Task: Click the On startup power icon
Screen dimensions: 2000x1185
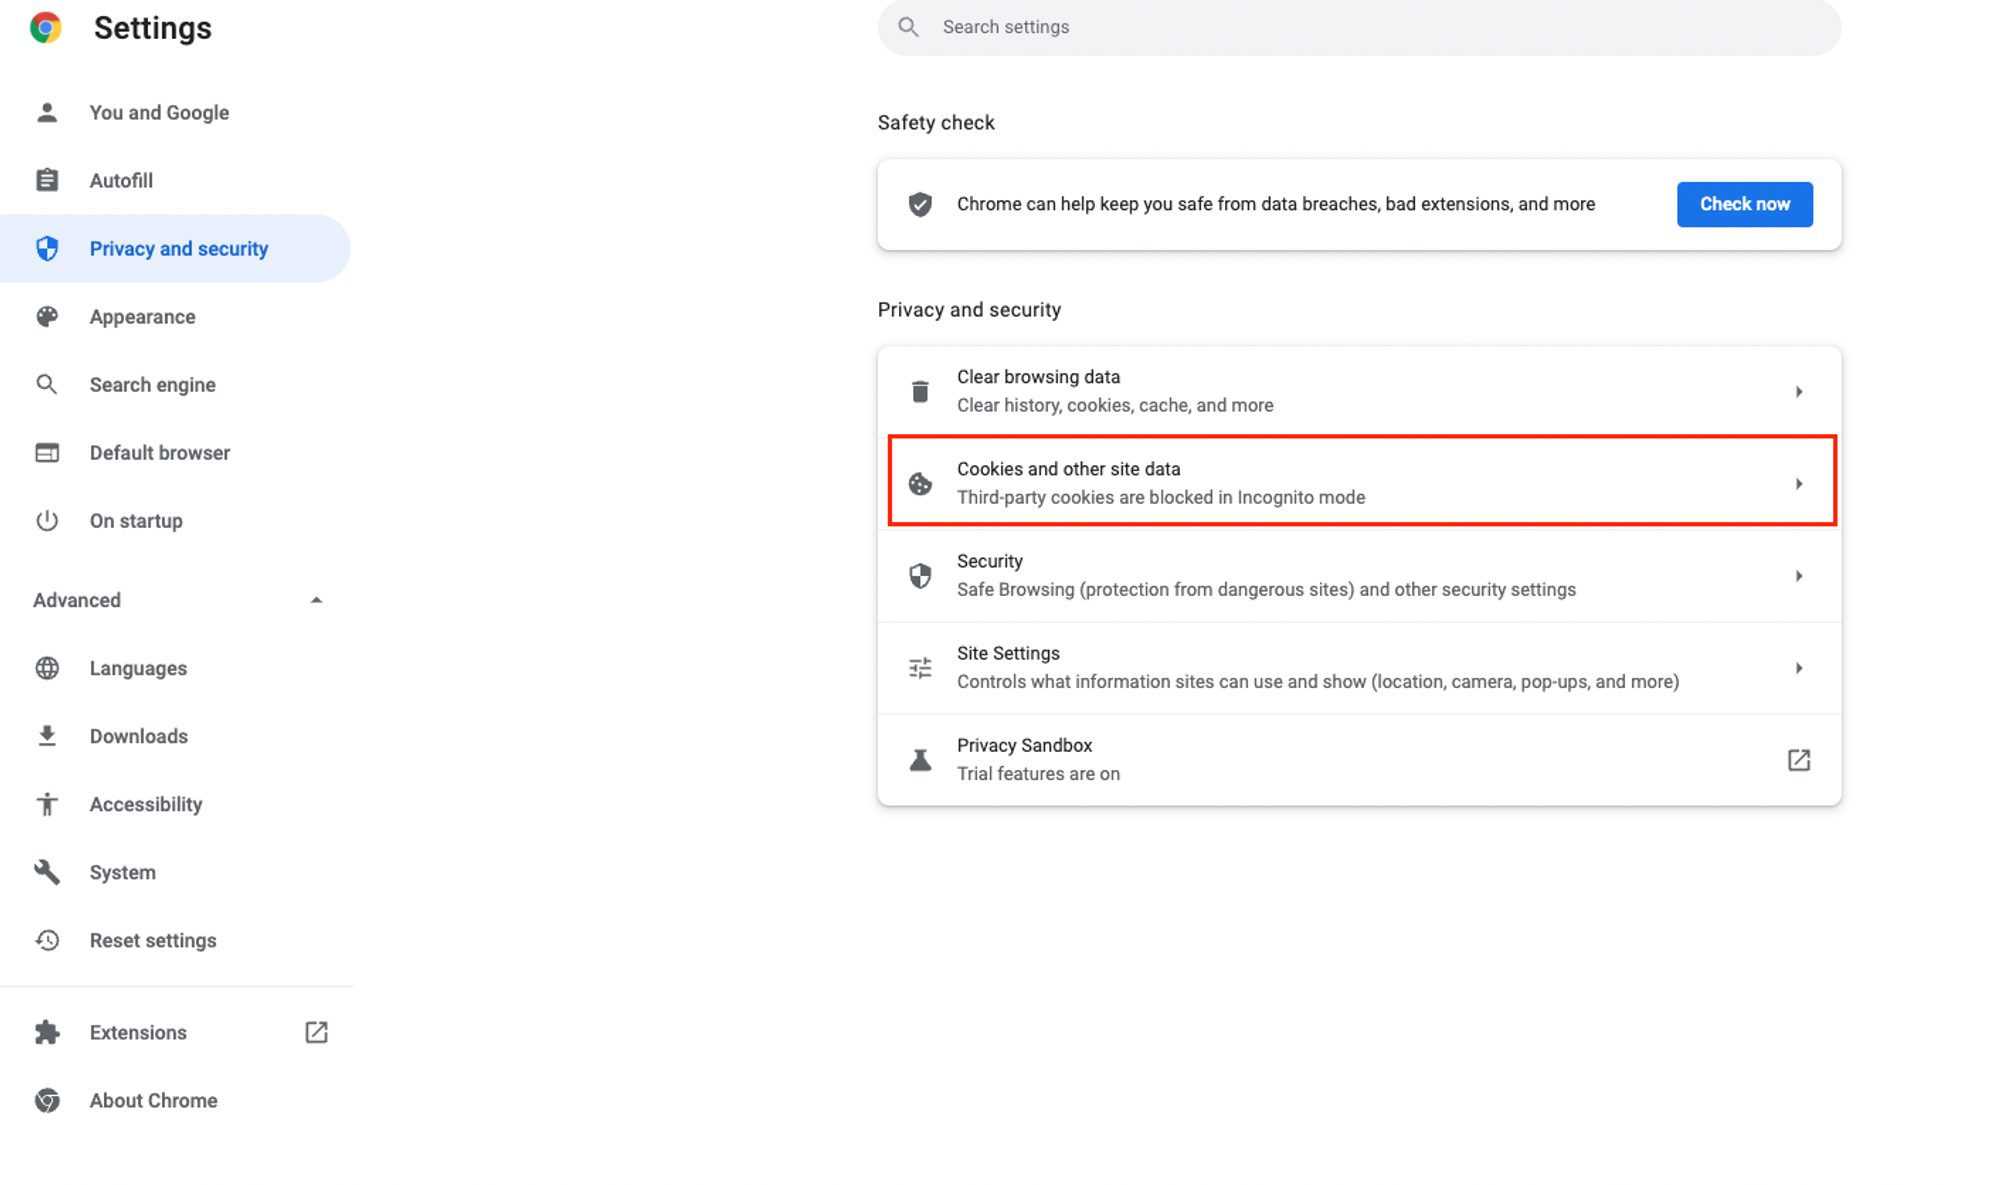Action: coord(47,520)
